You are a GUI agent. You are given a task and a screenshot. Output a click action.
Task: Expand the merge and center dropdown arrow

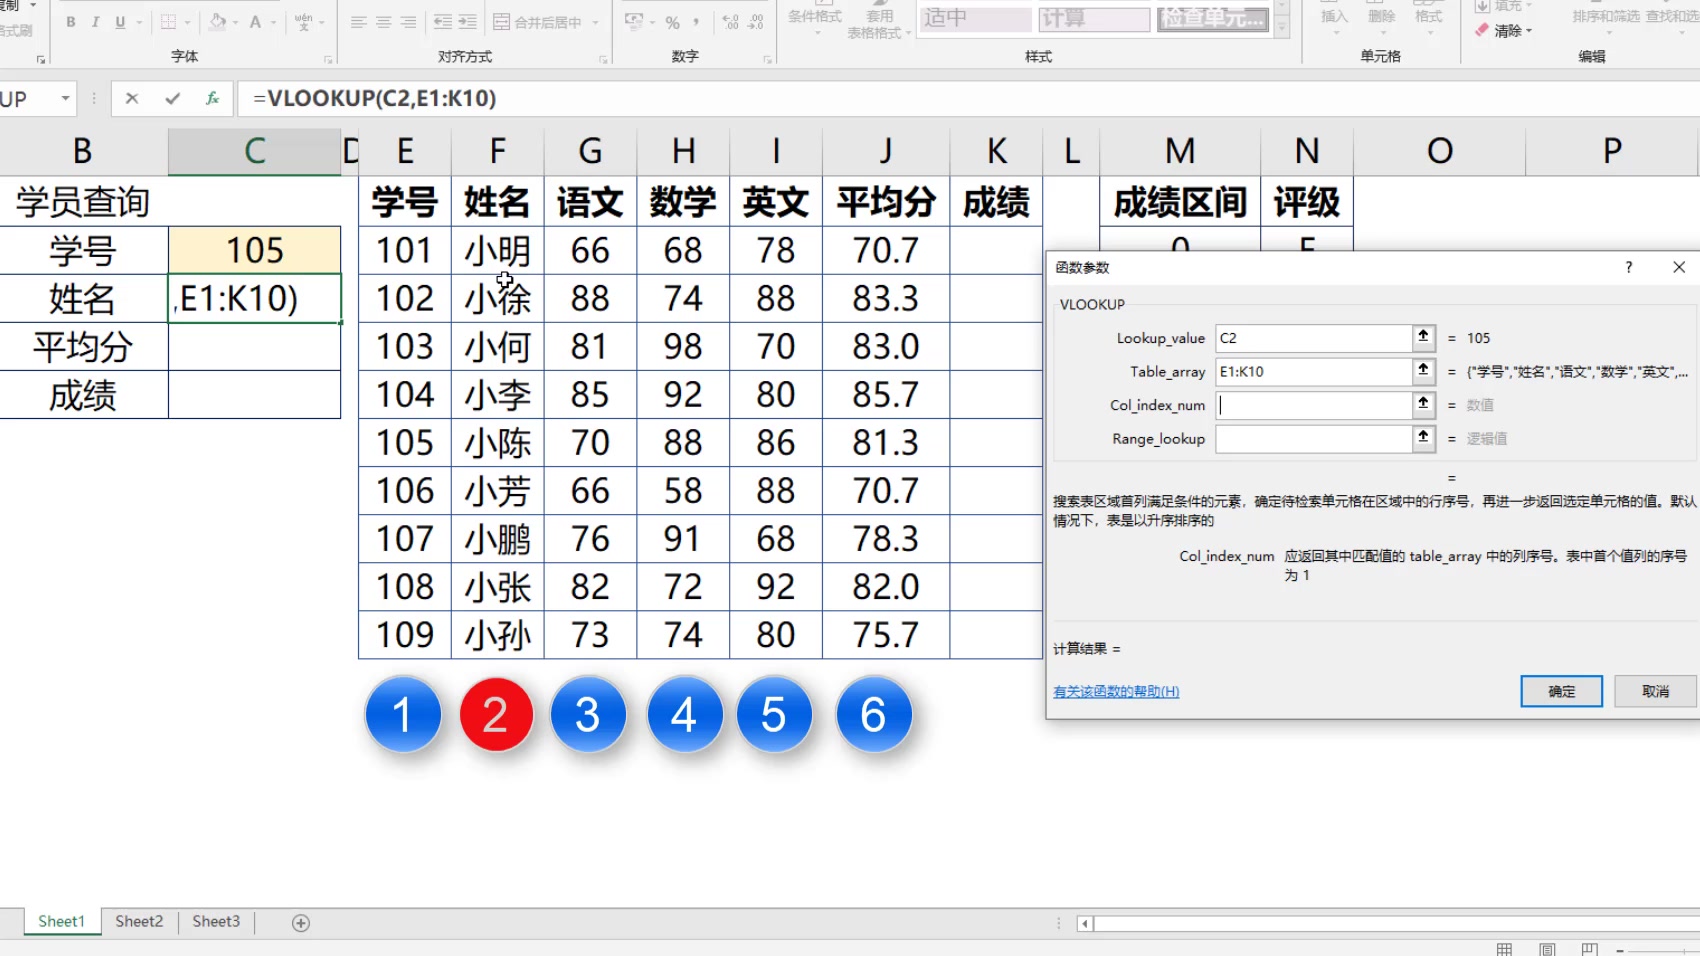coord(595,22)
